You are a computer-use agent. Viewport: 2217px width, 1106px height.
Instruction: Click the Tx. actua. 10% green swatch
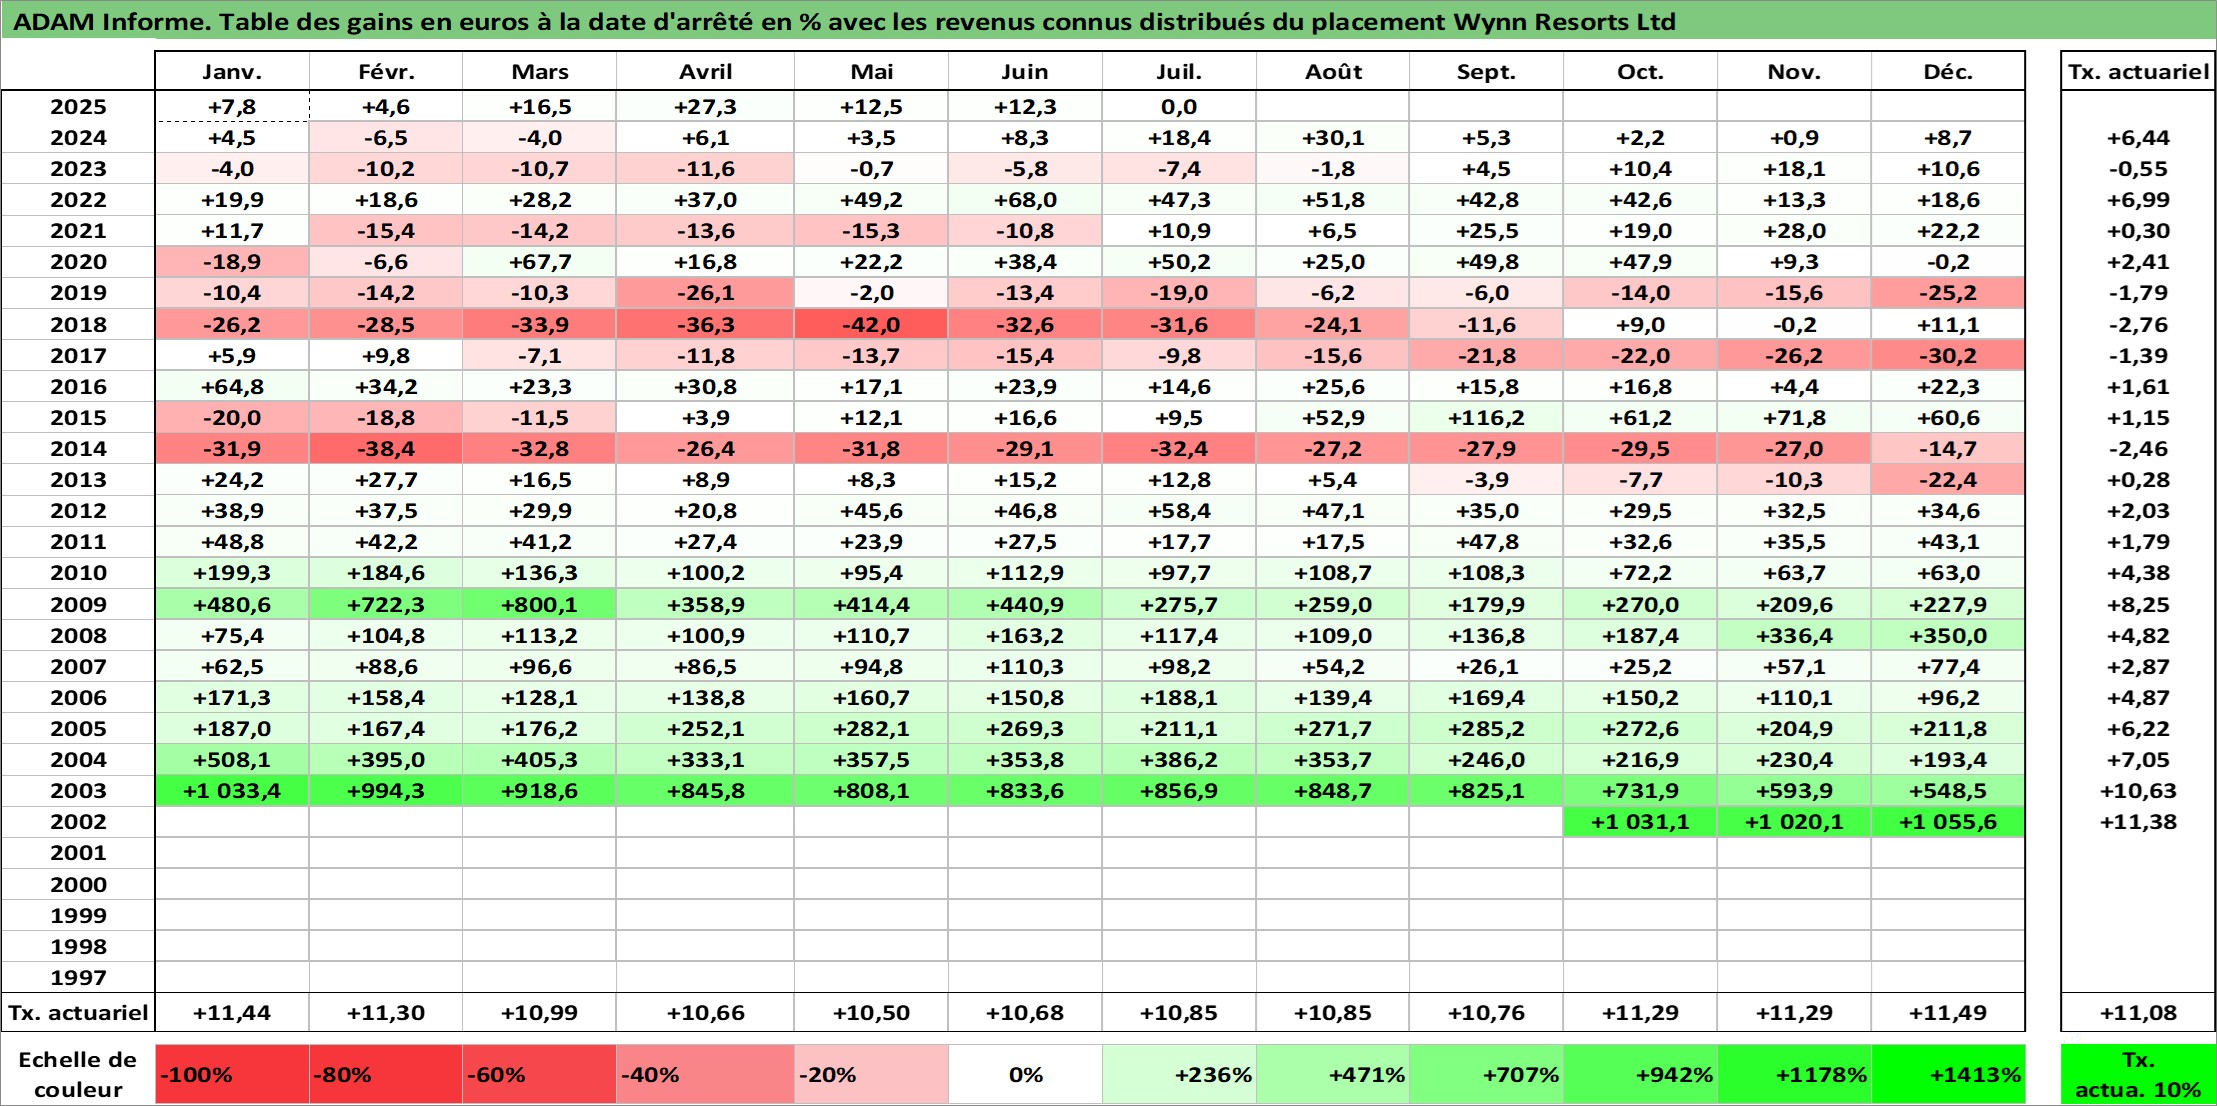pyautogui.click(x=2138, y=1074)
